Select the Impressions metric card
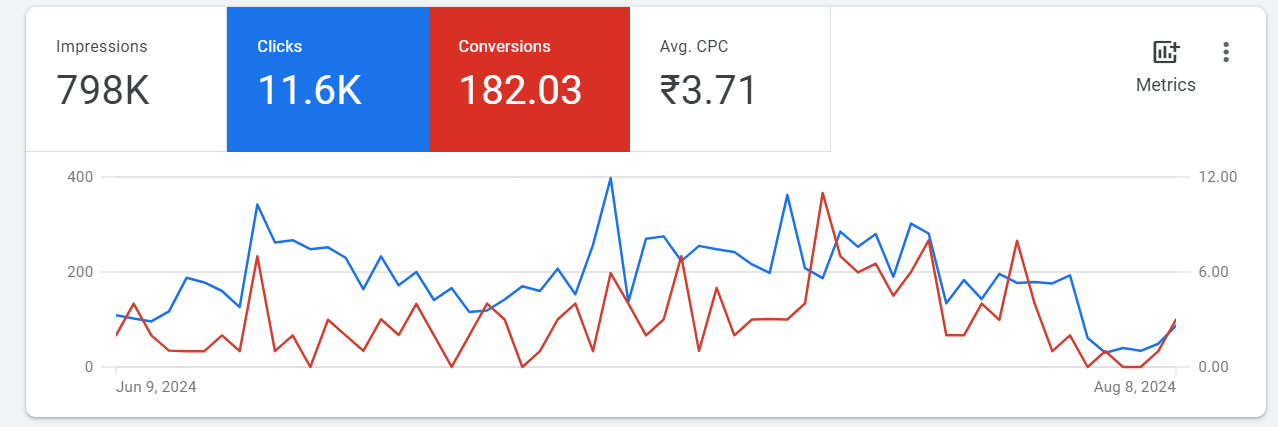This screenshot has width=1278, height=427. coord(126,79)
